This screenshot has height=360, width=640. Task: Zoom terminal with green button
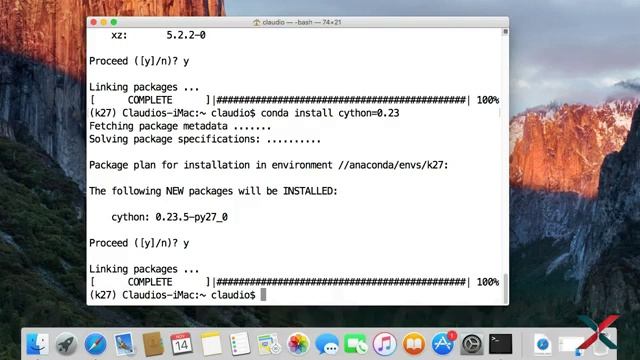point(114,22)
